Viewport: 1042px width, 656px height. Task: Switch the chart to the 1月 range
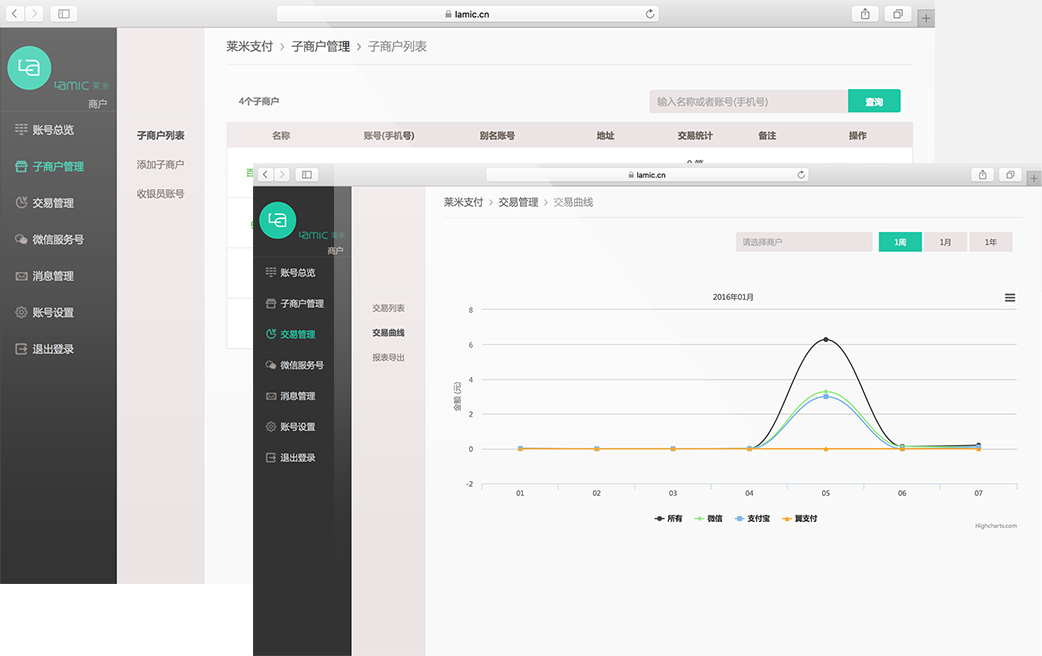[945, 242]
